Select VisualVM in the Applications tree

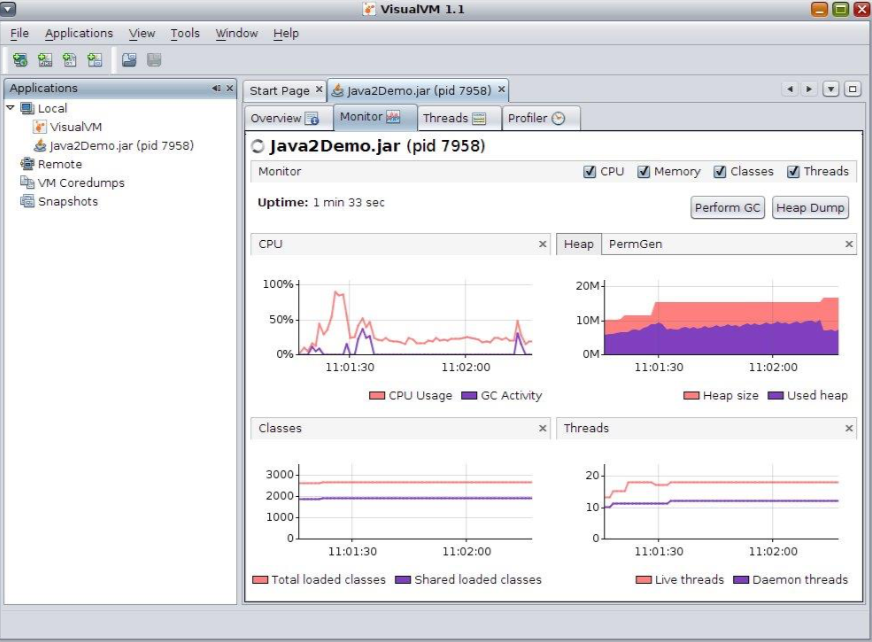click(x=68, y=127)
